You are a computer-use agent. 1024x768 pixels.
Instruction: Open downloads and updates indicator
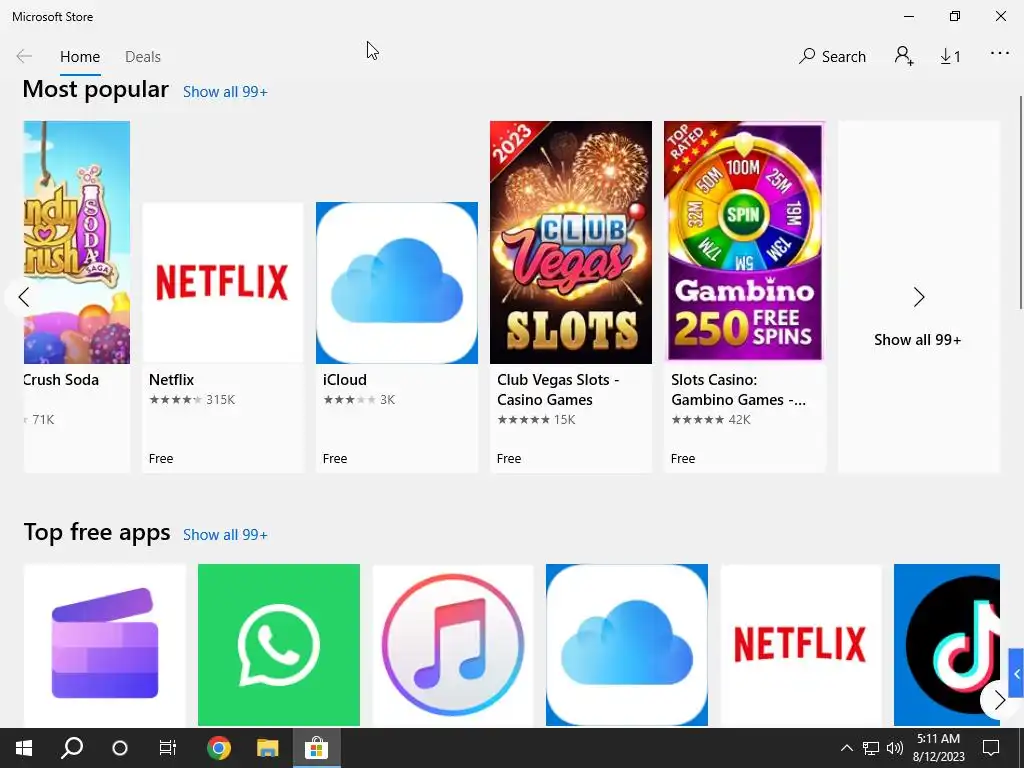pos(950,57)
